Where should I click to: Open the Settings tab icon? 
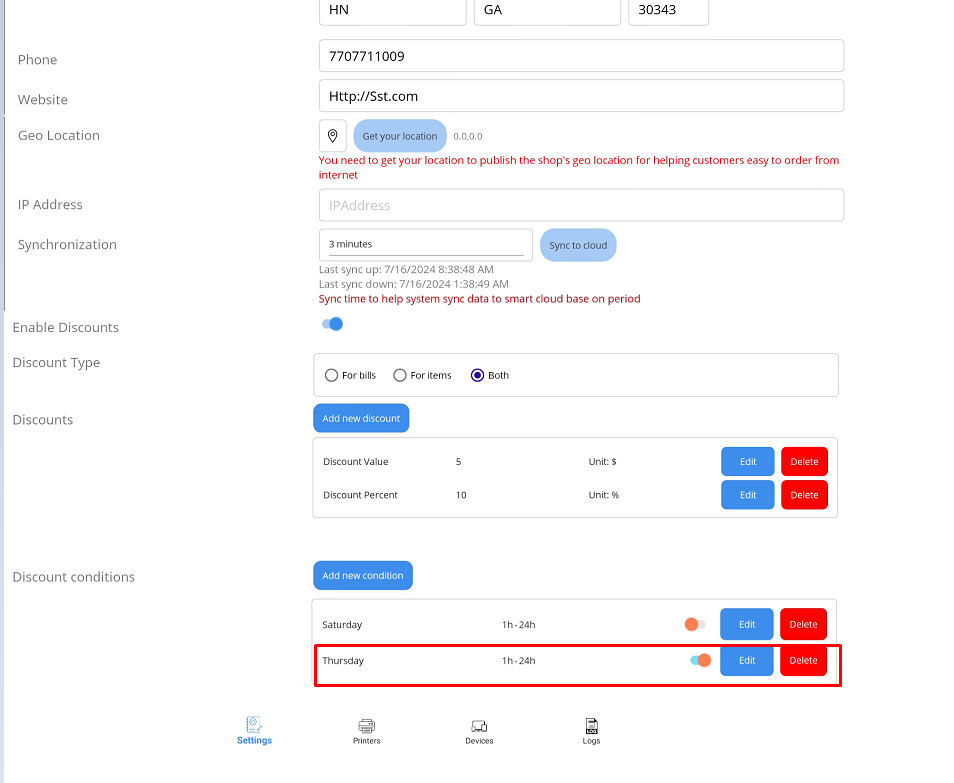coord(254,726)
